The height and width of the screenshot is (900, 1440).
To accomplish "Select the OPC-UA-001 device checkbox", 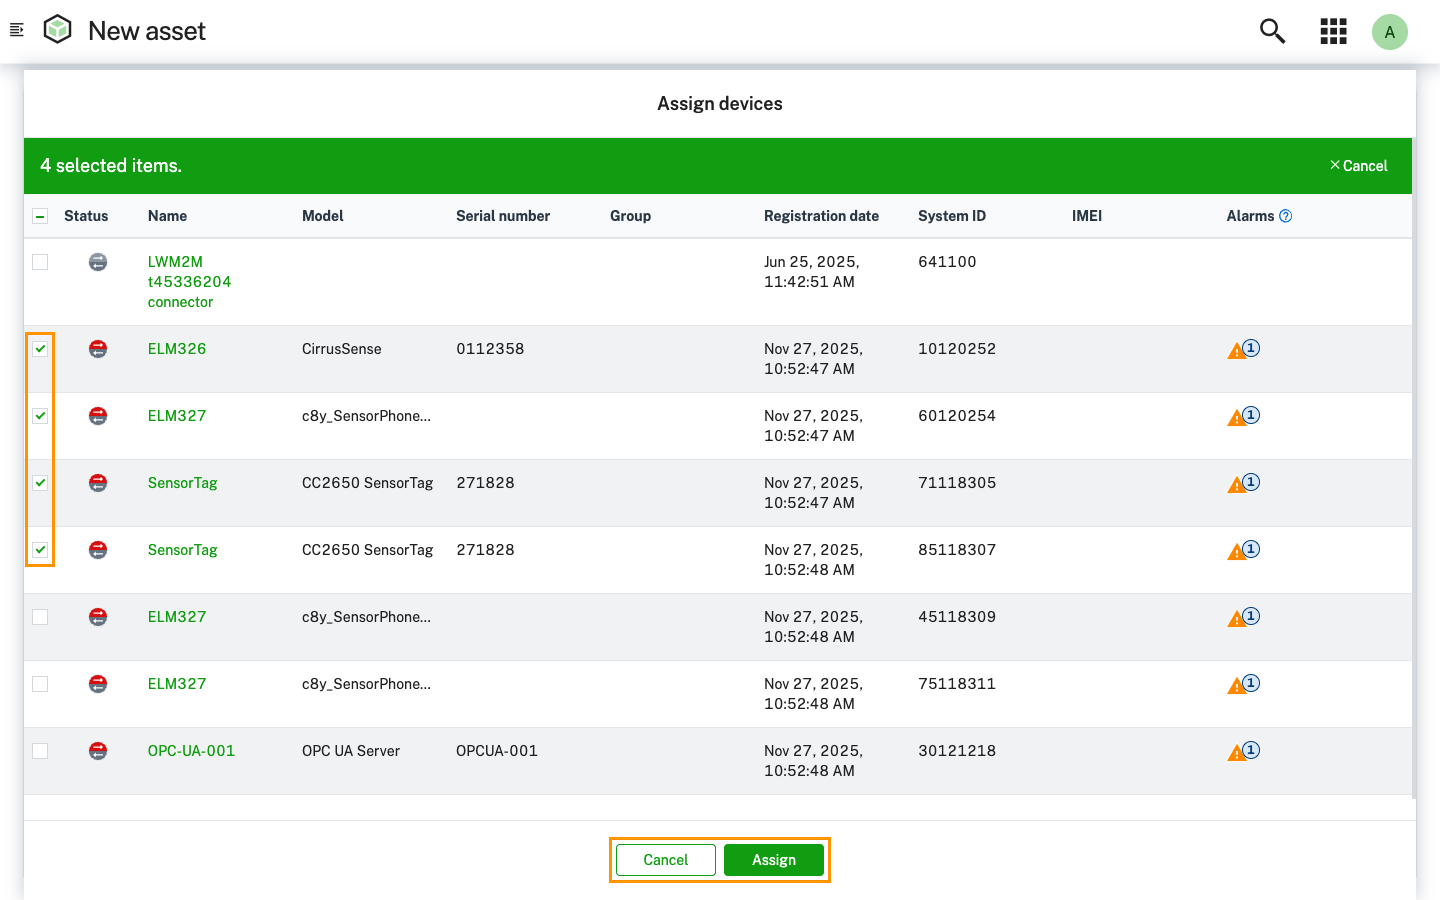I will (x=40, y=750).
